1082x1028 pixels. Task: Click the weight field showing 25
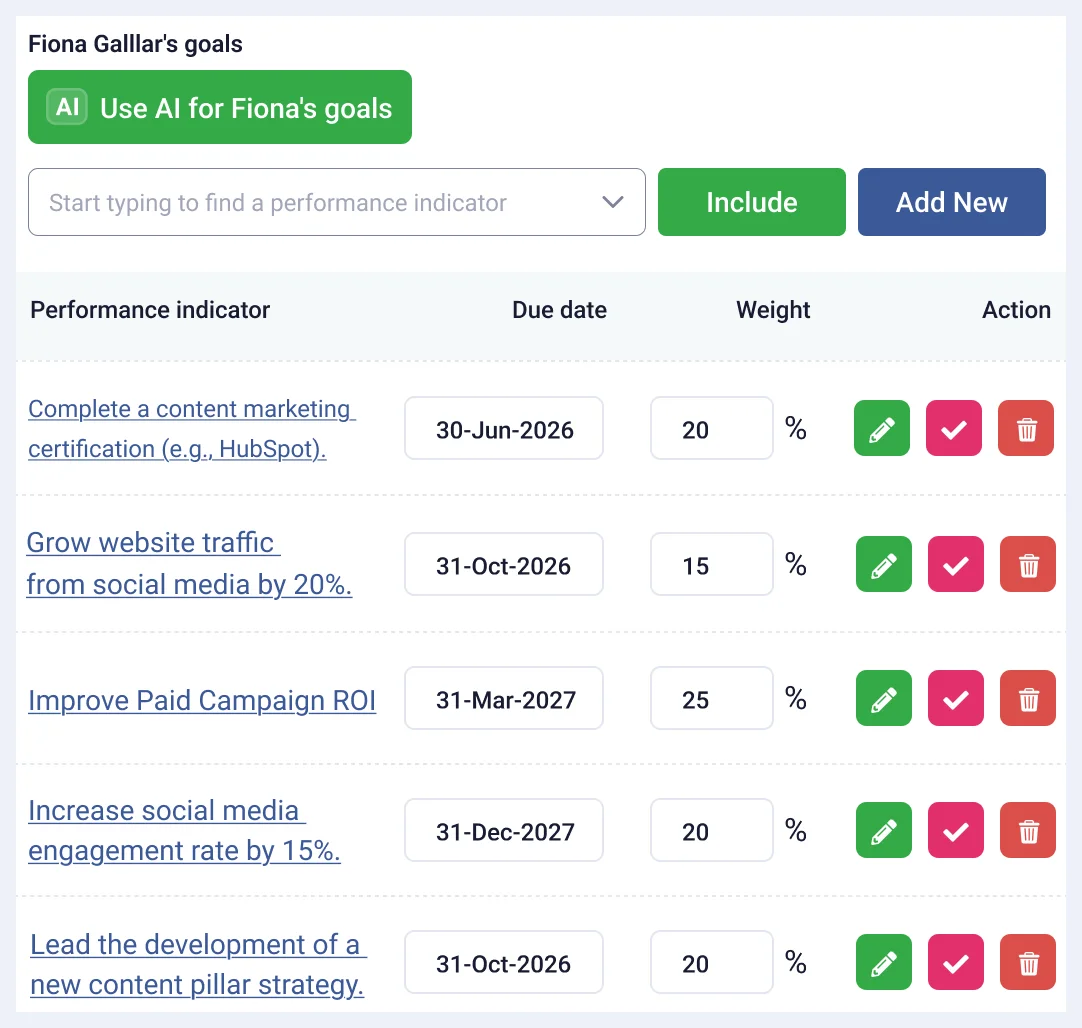coord(711,698)
